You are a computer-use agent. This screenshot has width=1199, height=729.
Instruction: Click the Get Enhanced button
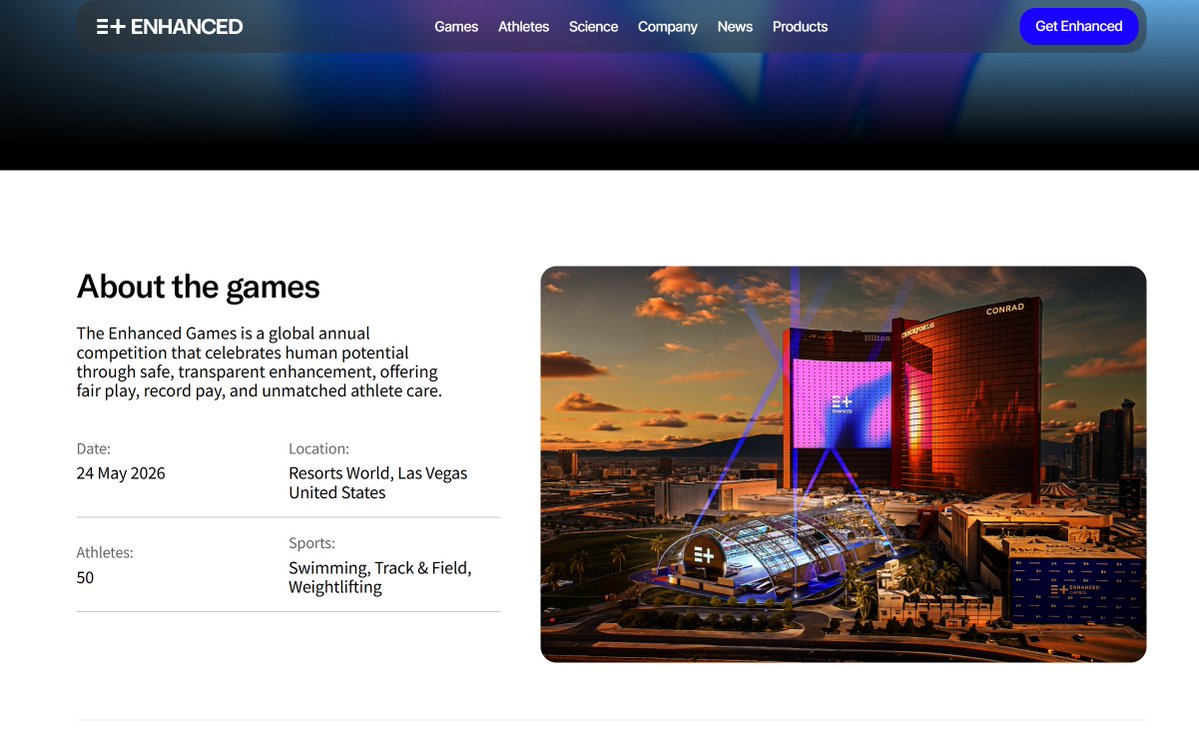(x=1078, y=26)
